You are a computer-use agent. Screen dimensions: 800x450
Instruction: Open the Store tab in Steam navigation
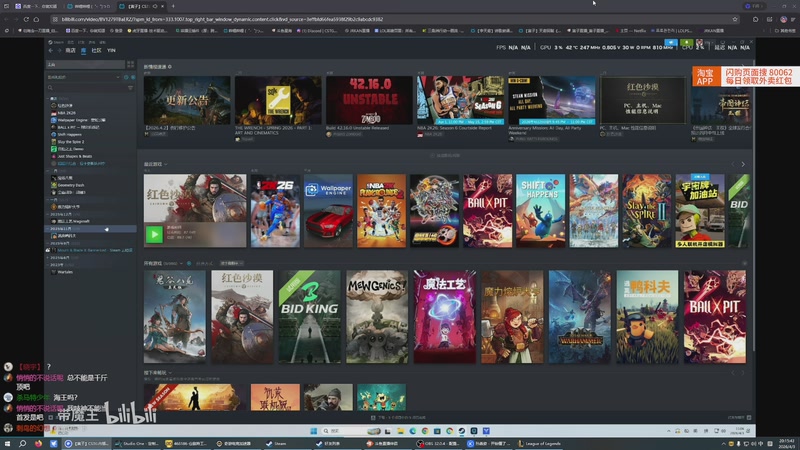pos(70,50)
